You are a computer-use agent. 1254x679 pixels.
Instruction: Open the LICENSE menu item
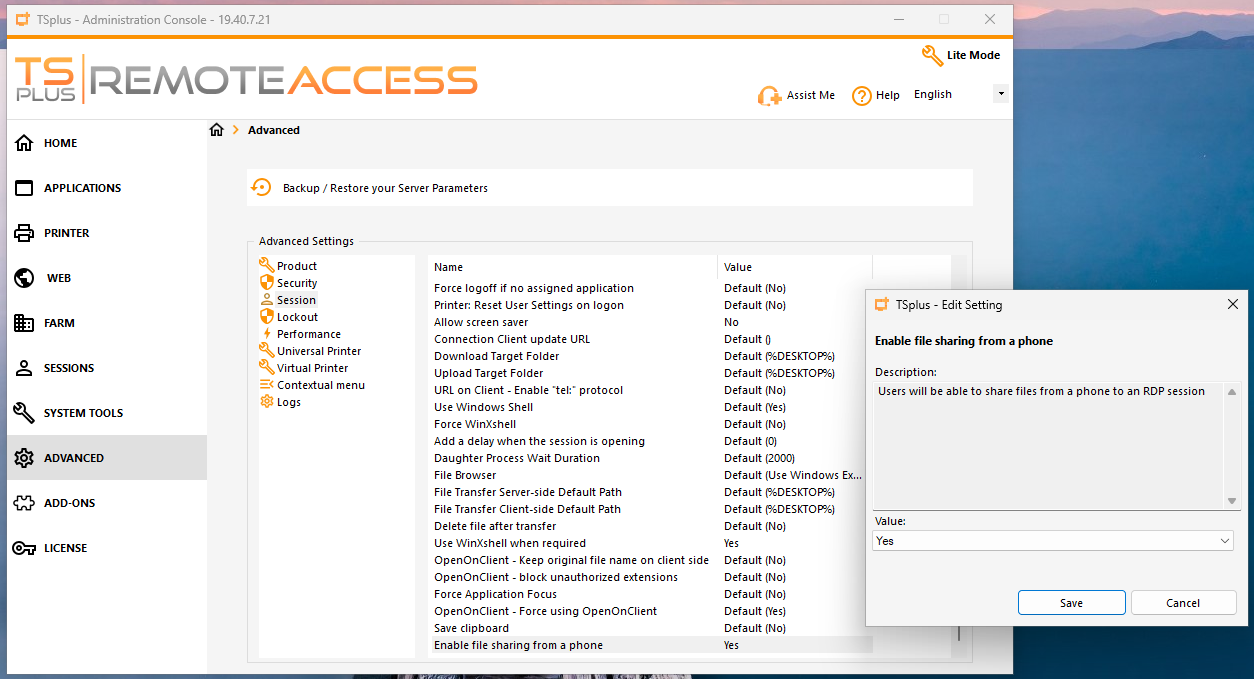pos(107,548)
